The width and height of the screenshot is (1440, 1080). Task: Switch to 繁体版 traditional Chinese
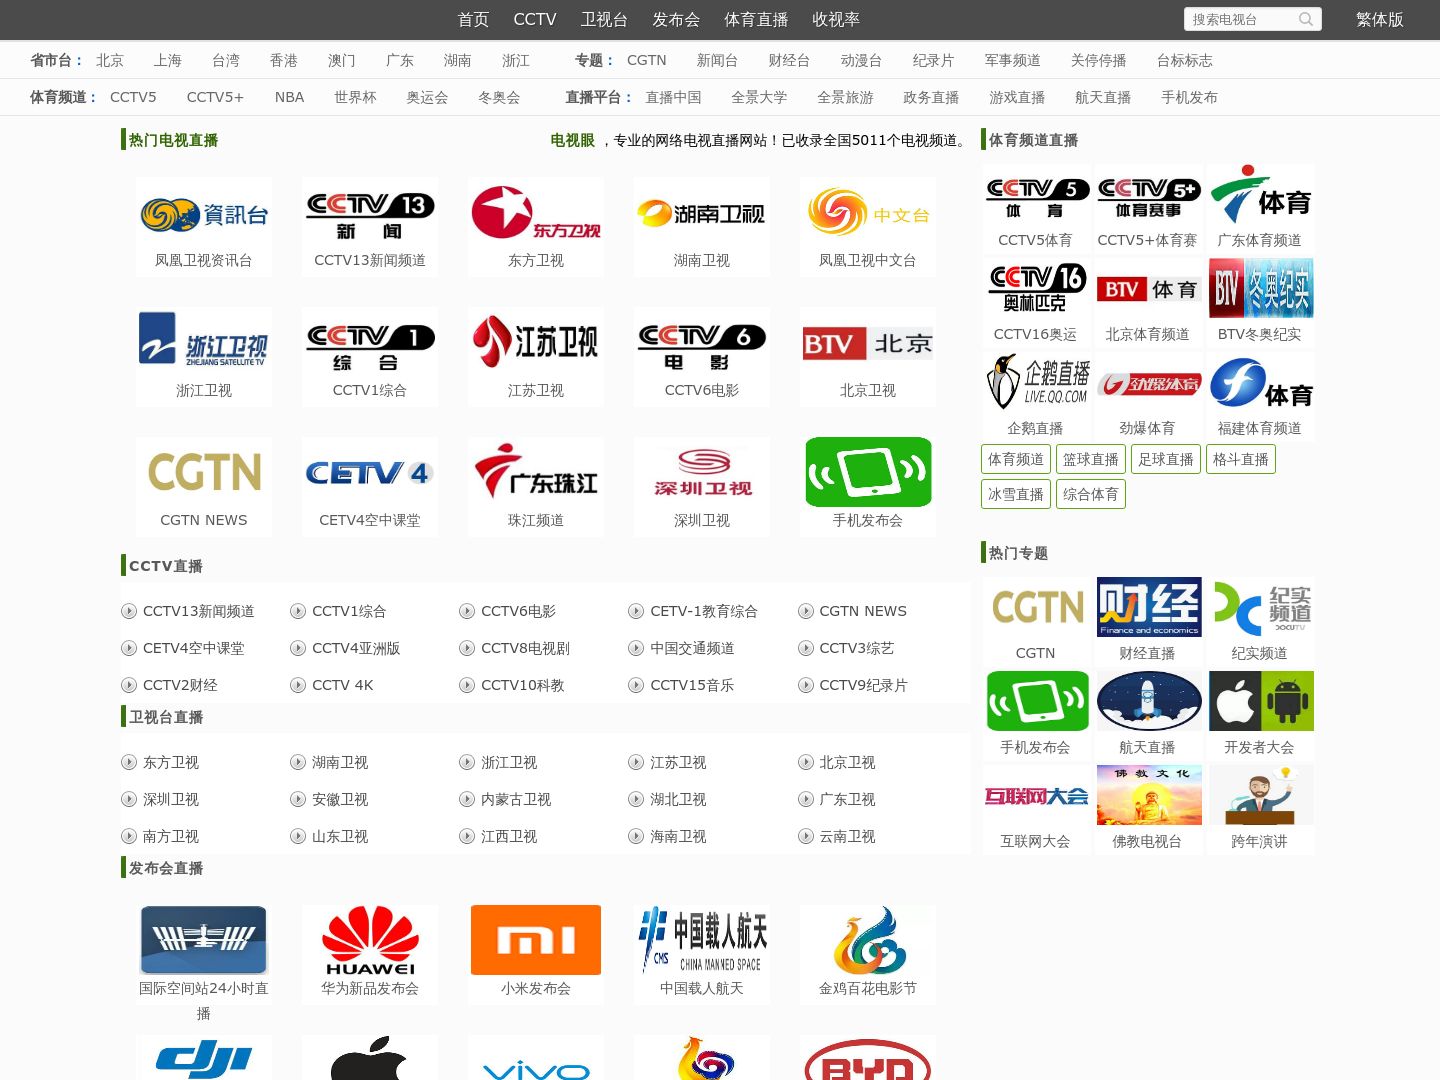pos(1380,19)
